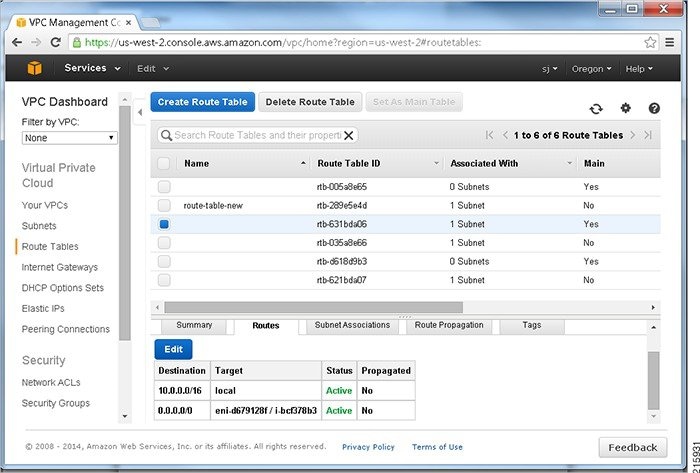The image size is (700, 473).
Task: Open DHCP Options Sets in sidebar
Action: pyautogui.click(x=62, y=288)
